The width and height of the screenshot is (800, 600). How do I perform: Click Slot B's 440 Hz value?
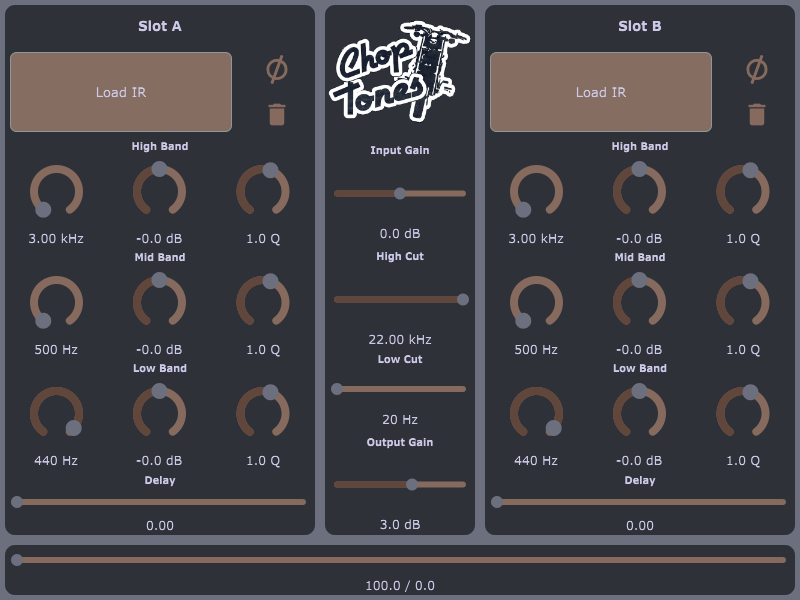click(x=536, y=461)
